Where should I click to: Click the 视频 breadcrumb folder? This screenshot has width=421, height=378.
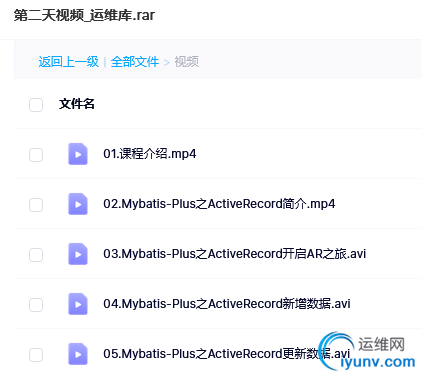tap(187, 62)
